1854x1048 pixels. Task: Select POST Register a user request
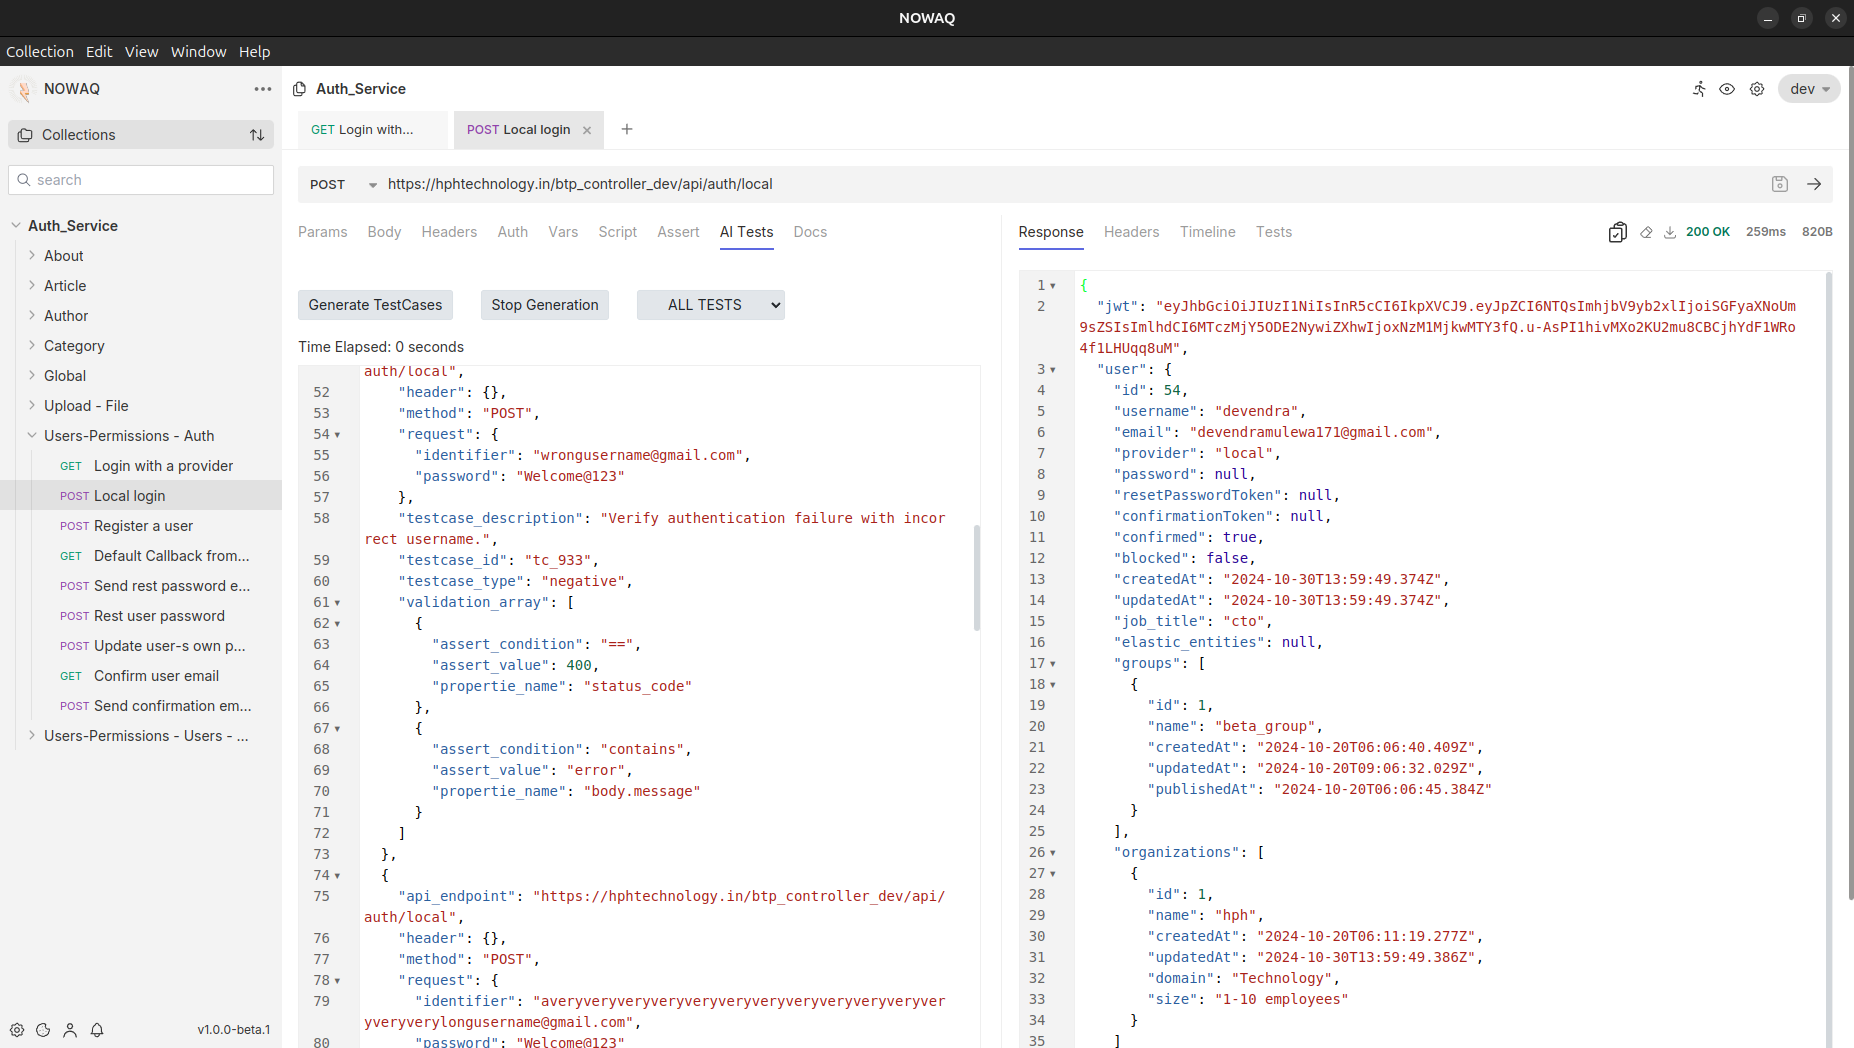[141, 526]
